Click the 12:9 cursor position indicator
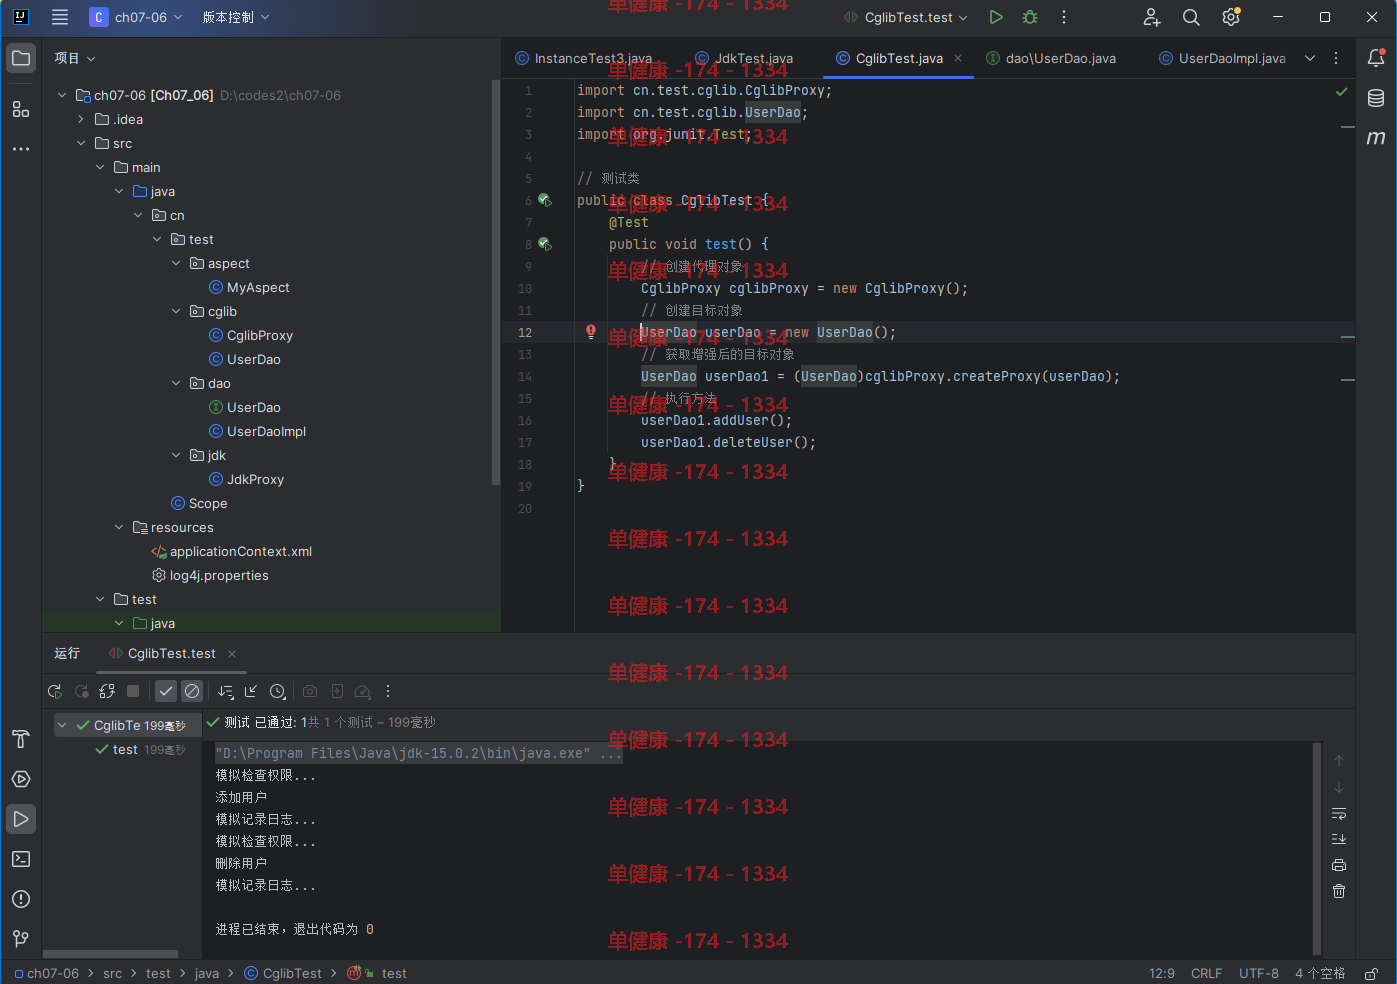1397x984 pixels. [x=1162, y=973]
